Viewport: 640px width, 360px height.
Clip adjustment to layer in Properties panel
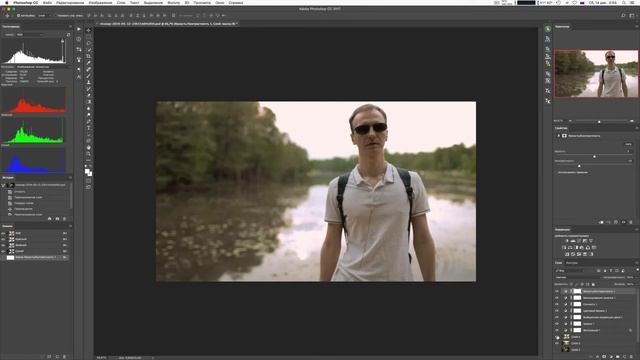point(601,222)
